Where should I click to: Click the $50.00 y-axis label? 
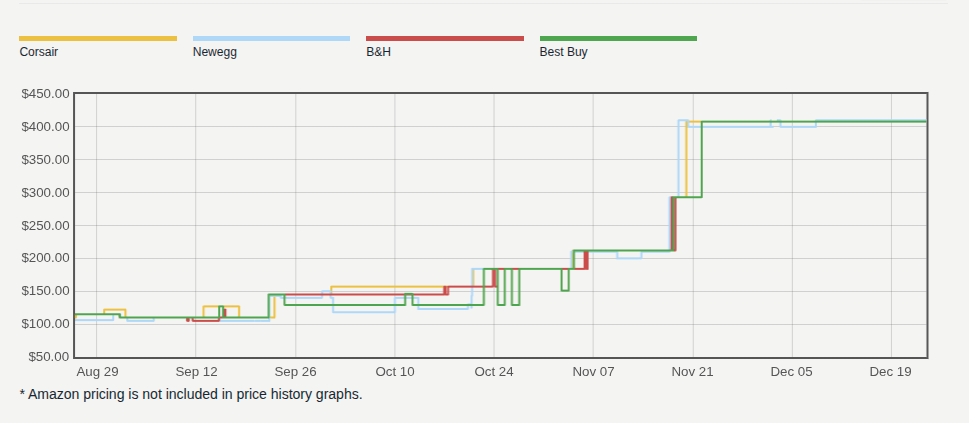pyautogui.click(x=49, y=357)
